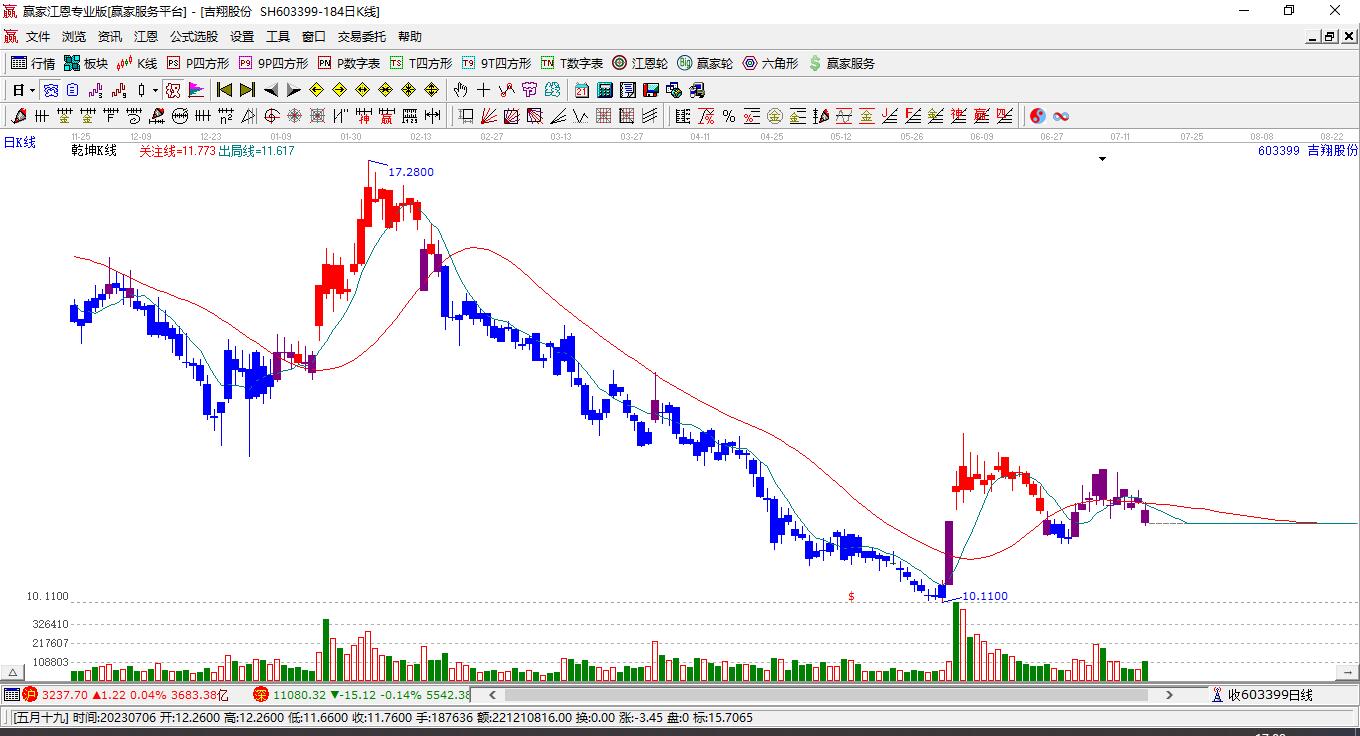Click the red-blue yin-yang ball icon
Image resolution: width=1360 pixels, height=736 pixels.
[x=1038, y=116]
